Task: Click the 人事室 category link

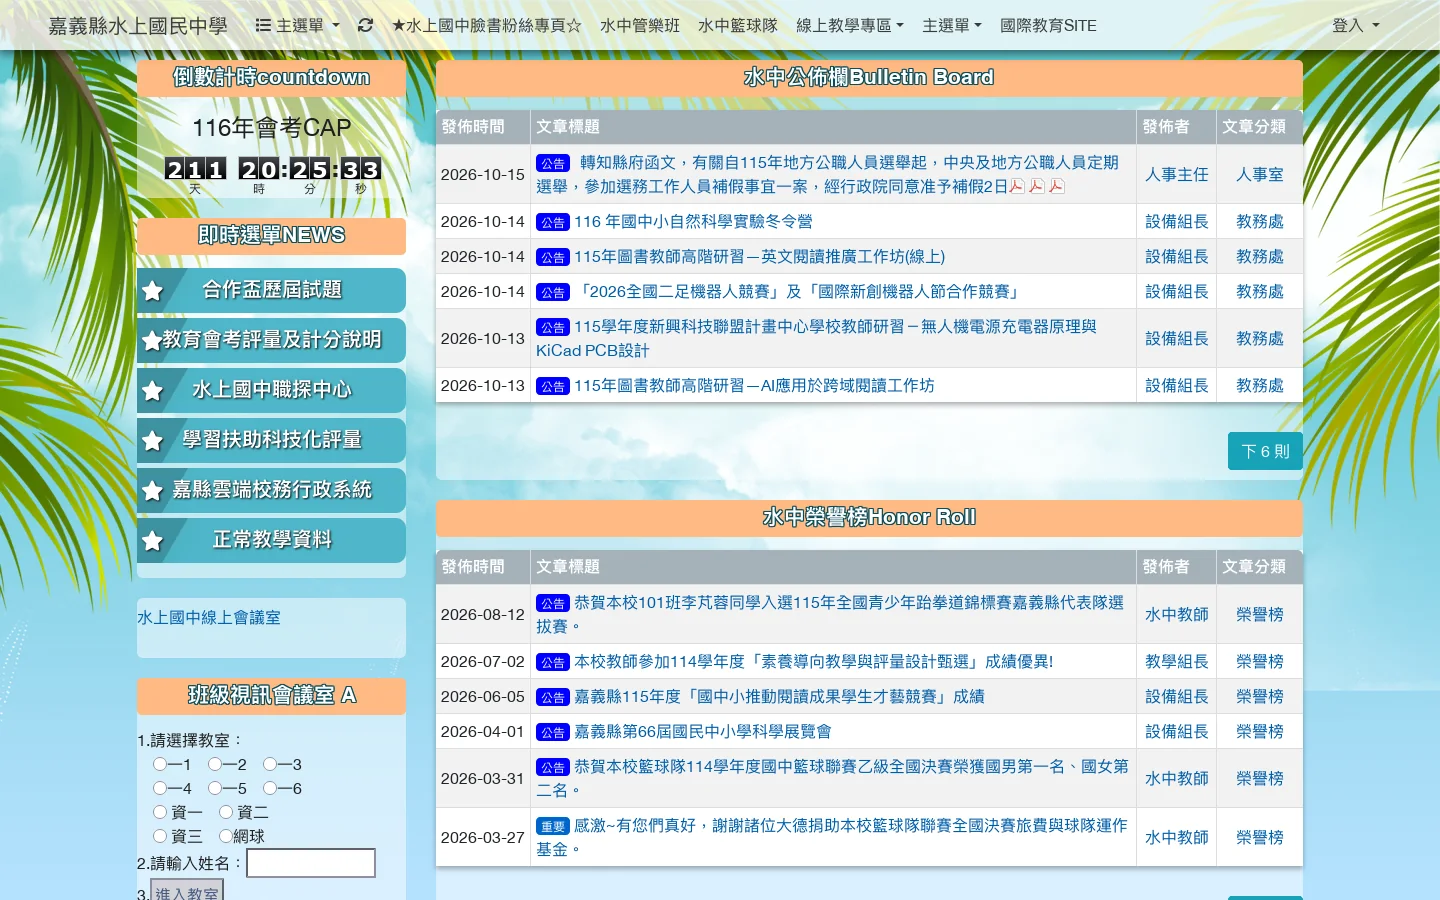Action: (x=1260, y=174)
